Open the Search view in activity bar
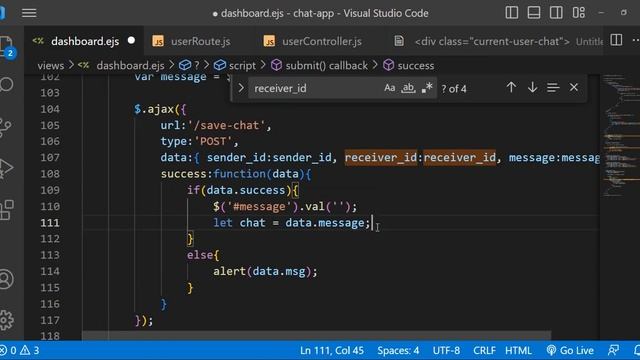 coord(7,84)
